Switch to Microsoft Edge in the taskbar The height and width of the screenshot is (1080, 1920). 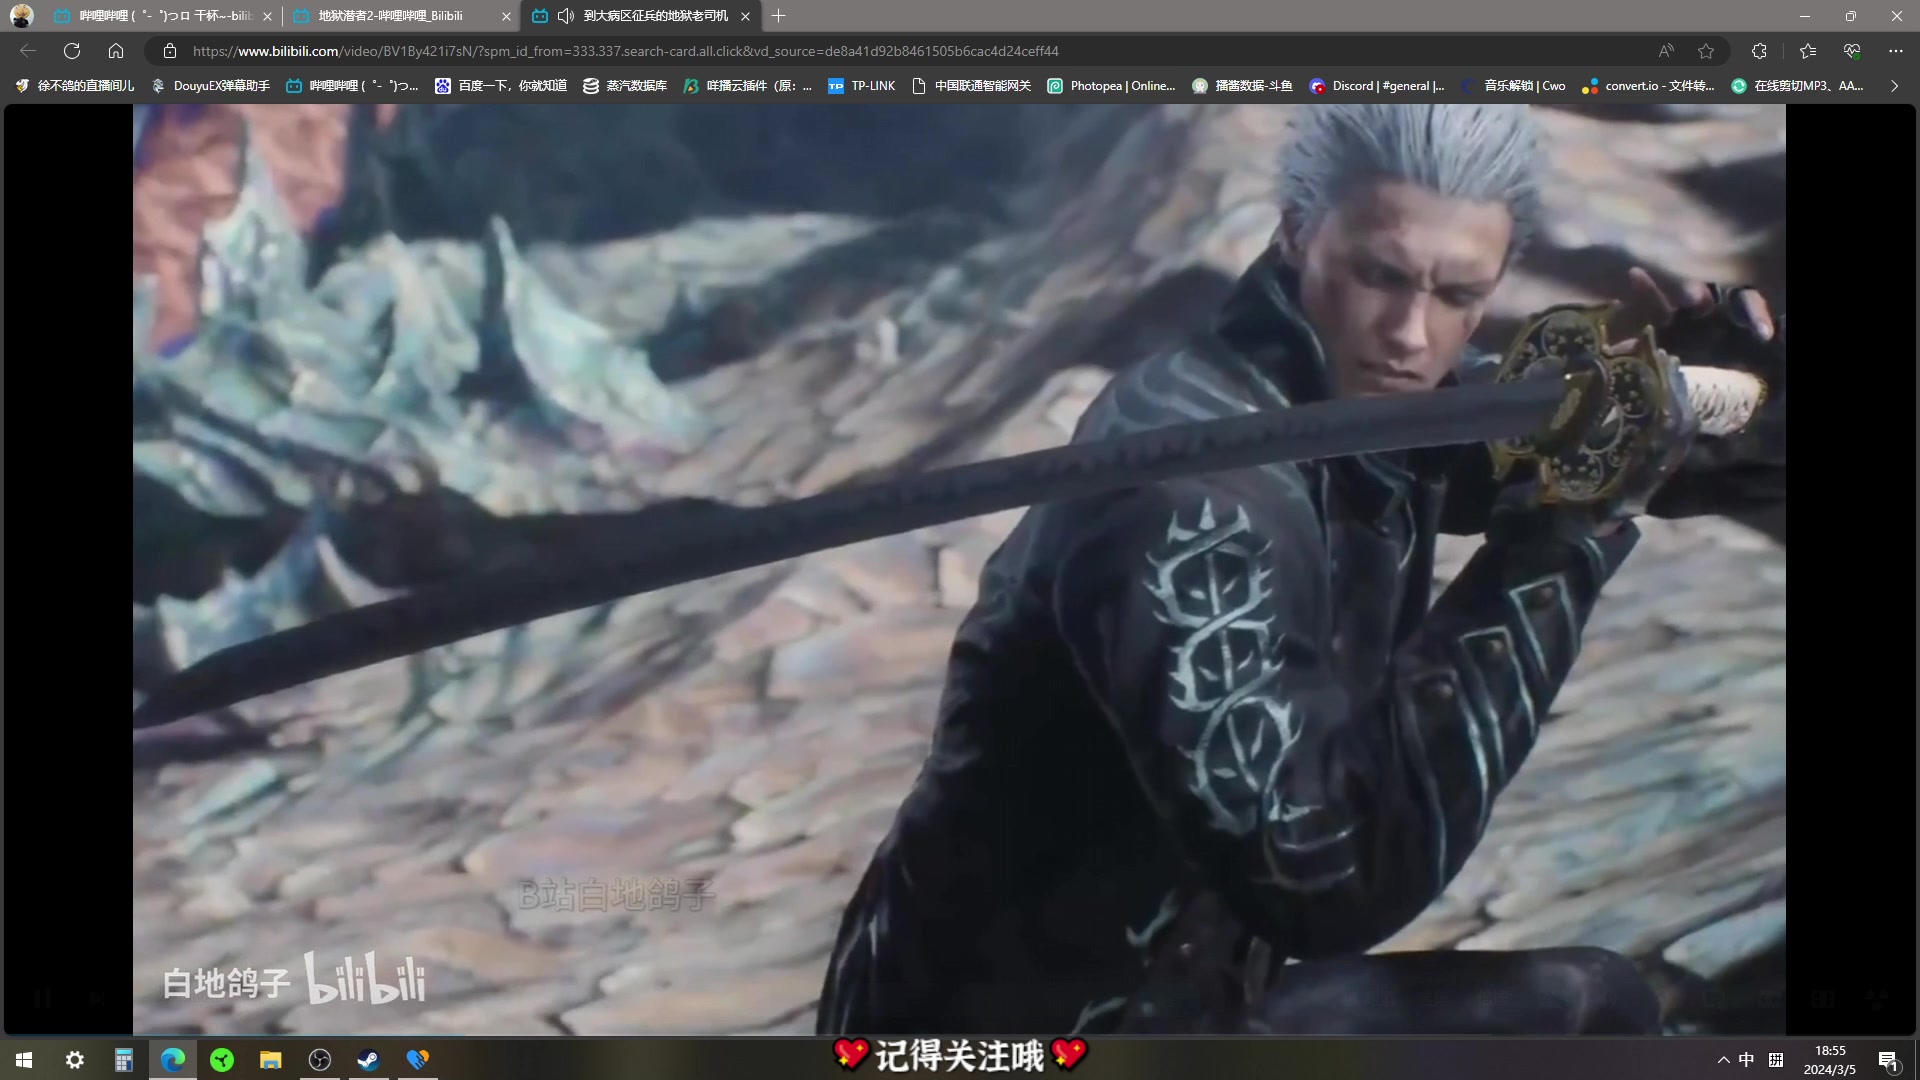point(172,1060)
